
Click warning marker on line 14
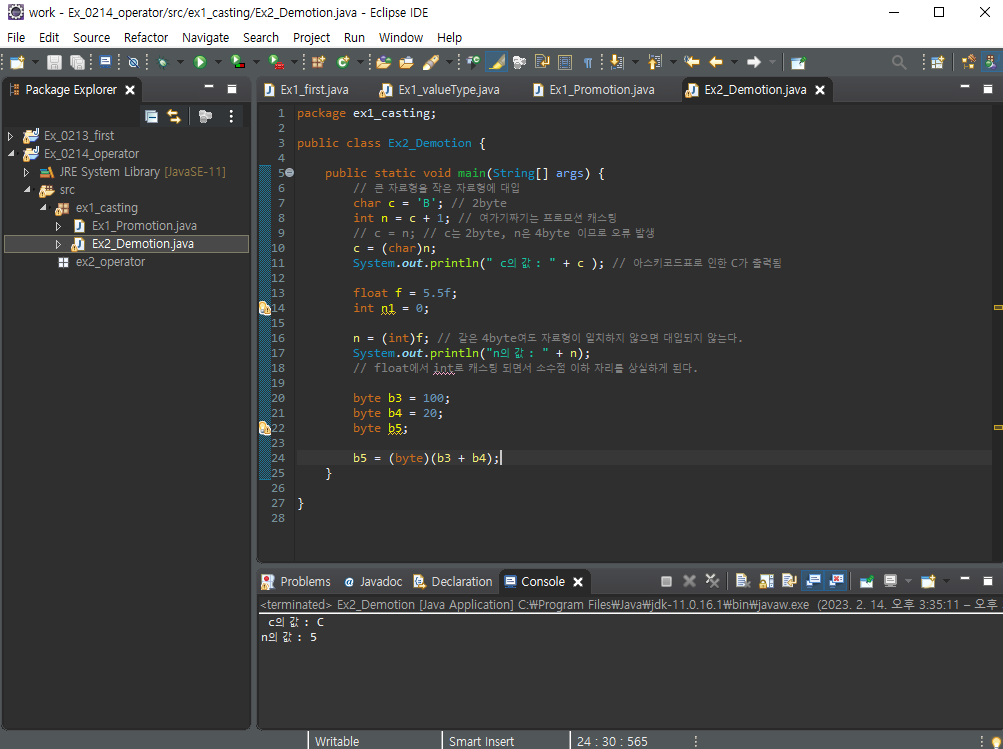tap(264, 308)
